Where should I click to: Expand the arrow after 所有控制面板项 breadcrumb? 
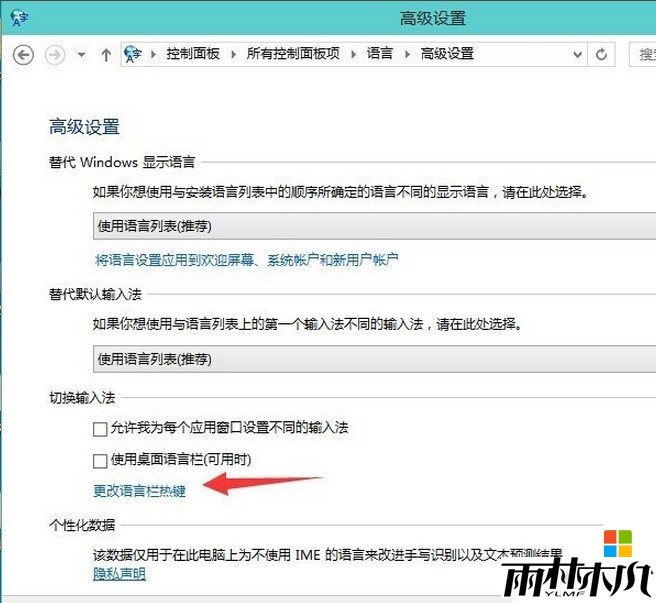point(354,54)
